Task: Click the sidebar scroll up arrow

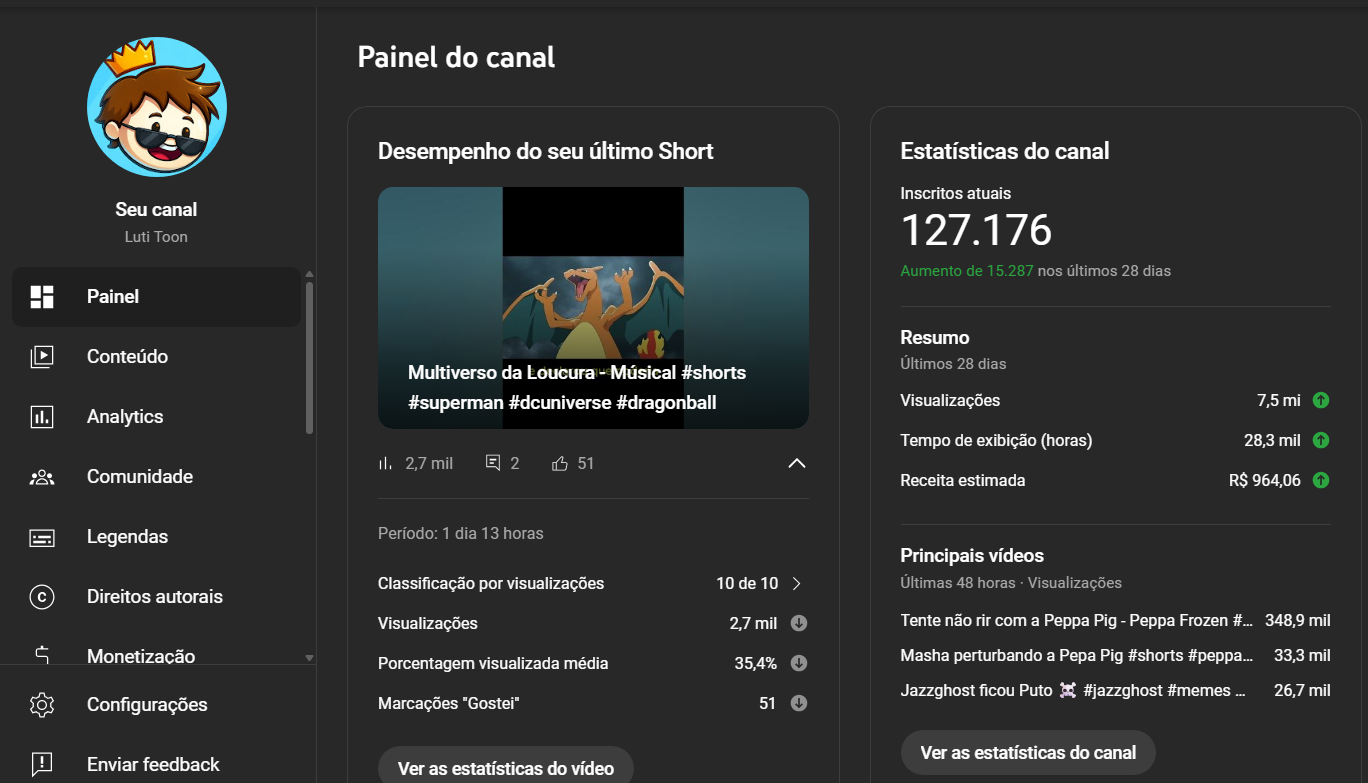Action: [309, 274]
